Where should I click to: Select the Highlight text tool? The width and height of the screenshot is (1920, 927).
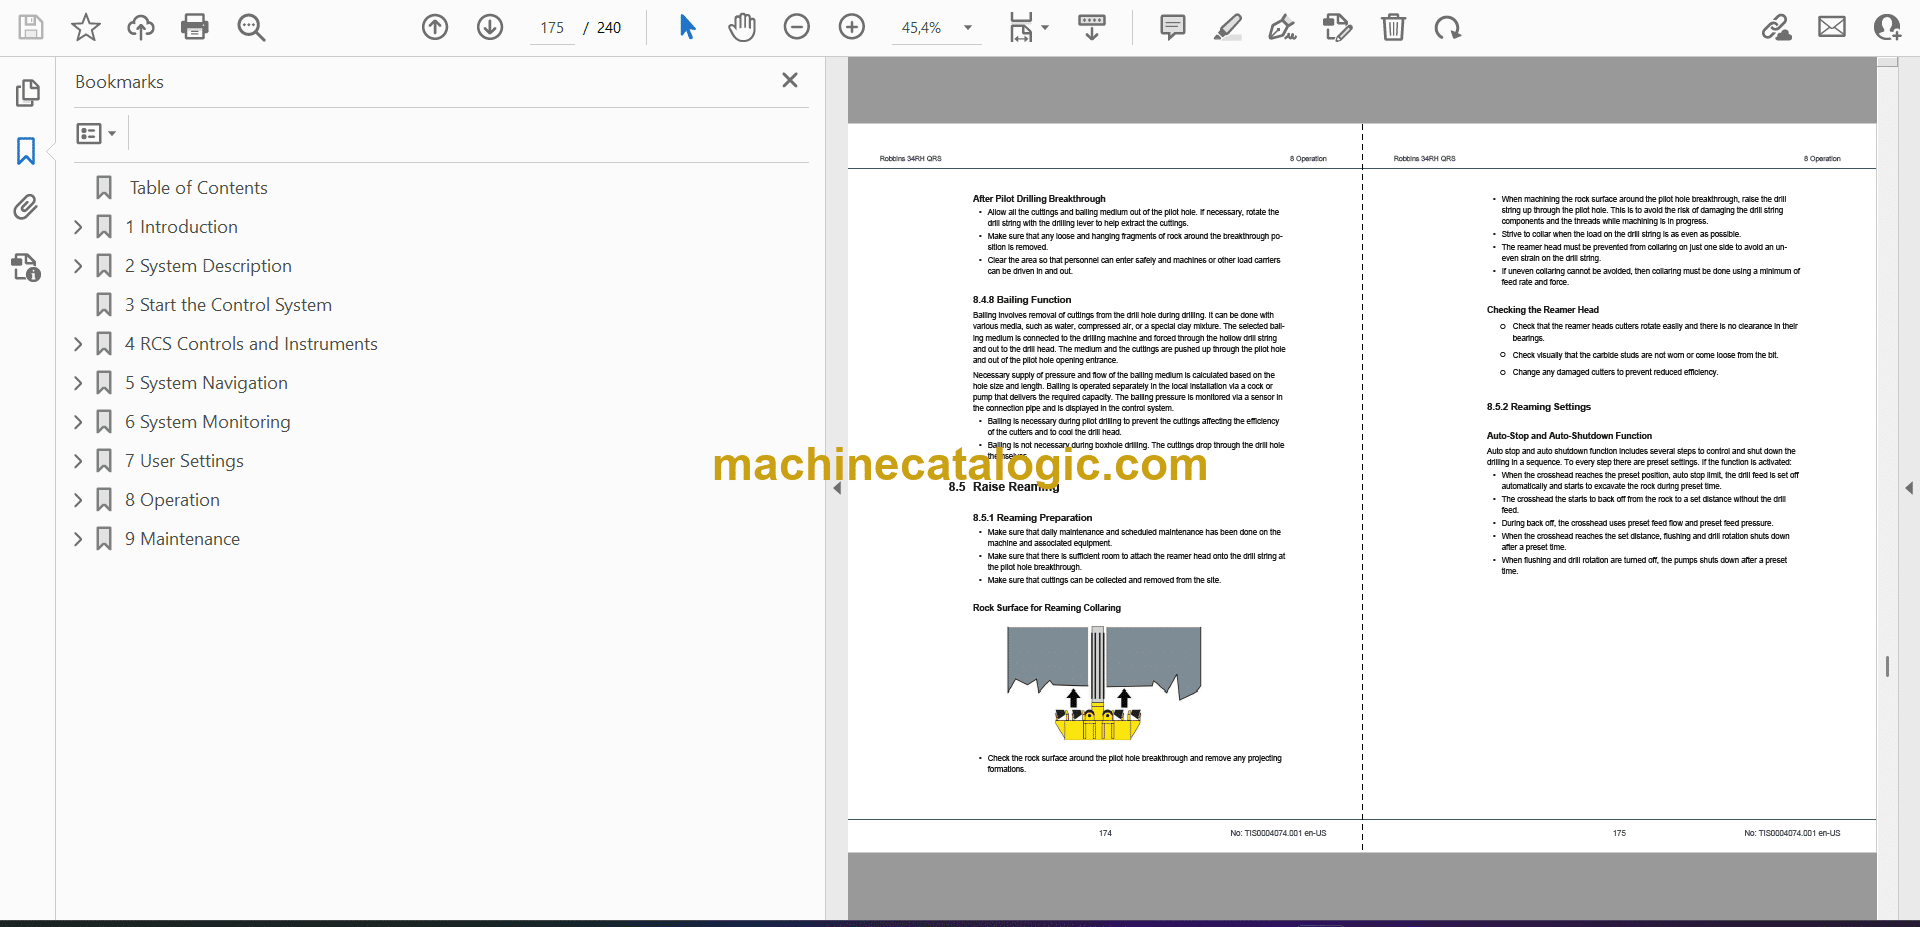pyautogui.click(x=1227, y=27)
